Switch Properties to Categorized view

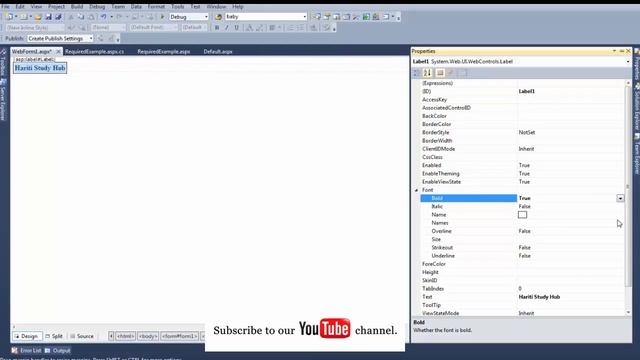point(417,73)
